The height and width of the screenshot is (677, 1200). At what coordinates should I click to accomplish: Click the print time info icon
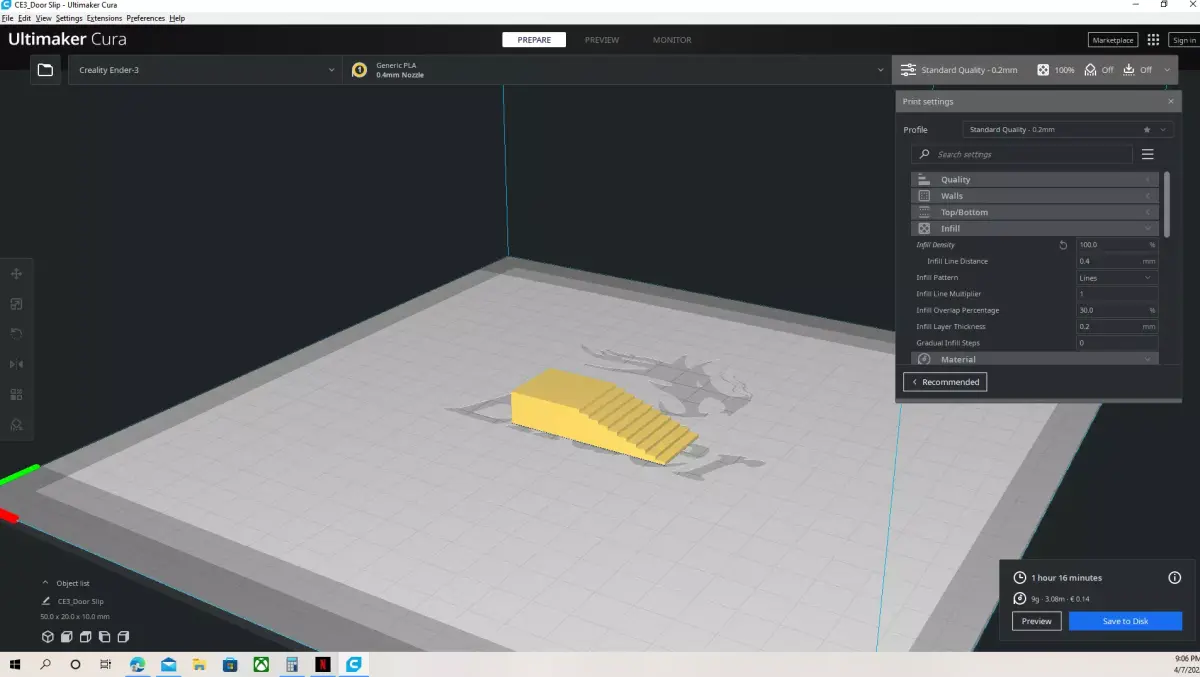point(1175,577)
